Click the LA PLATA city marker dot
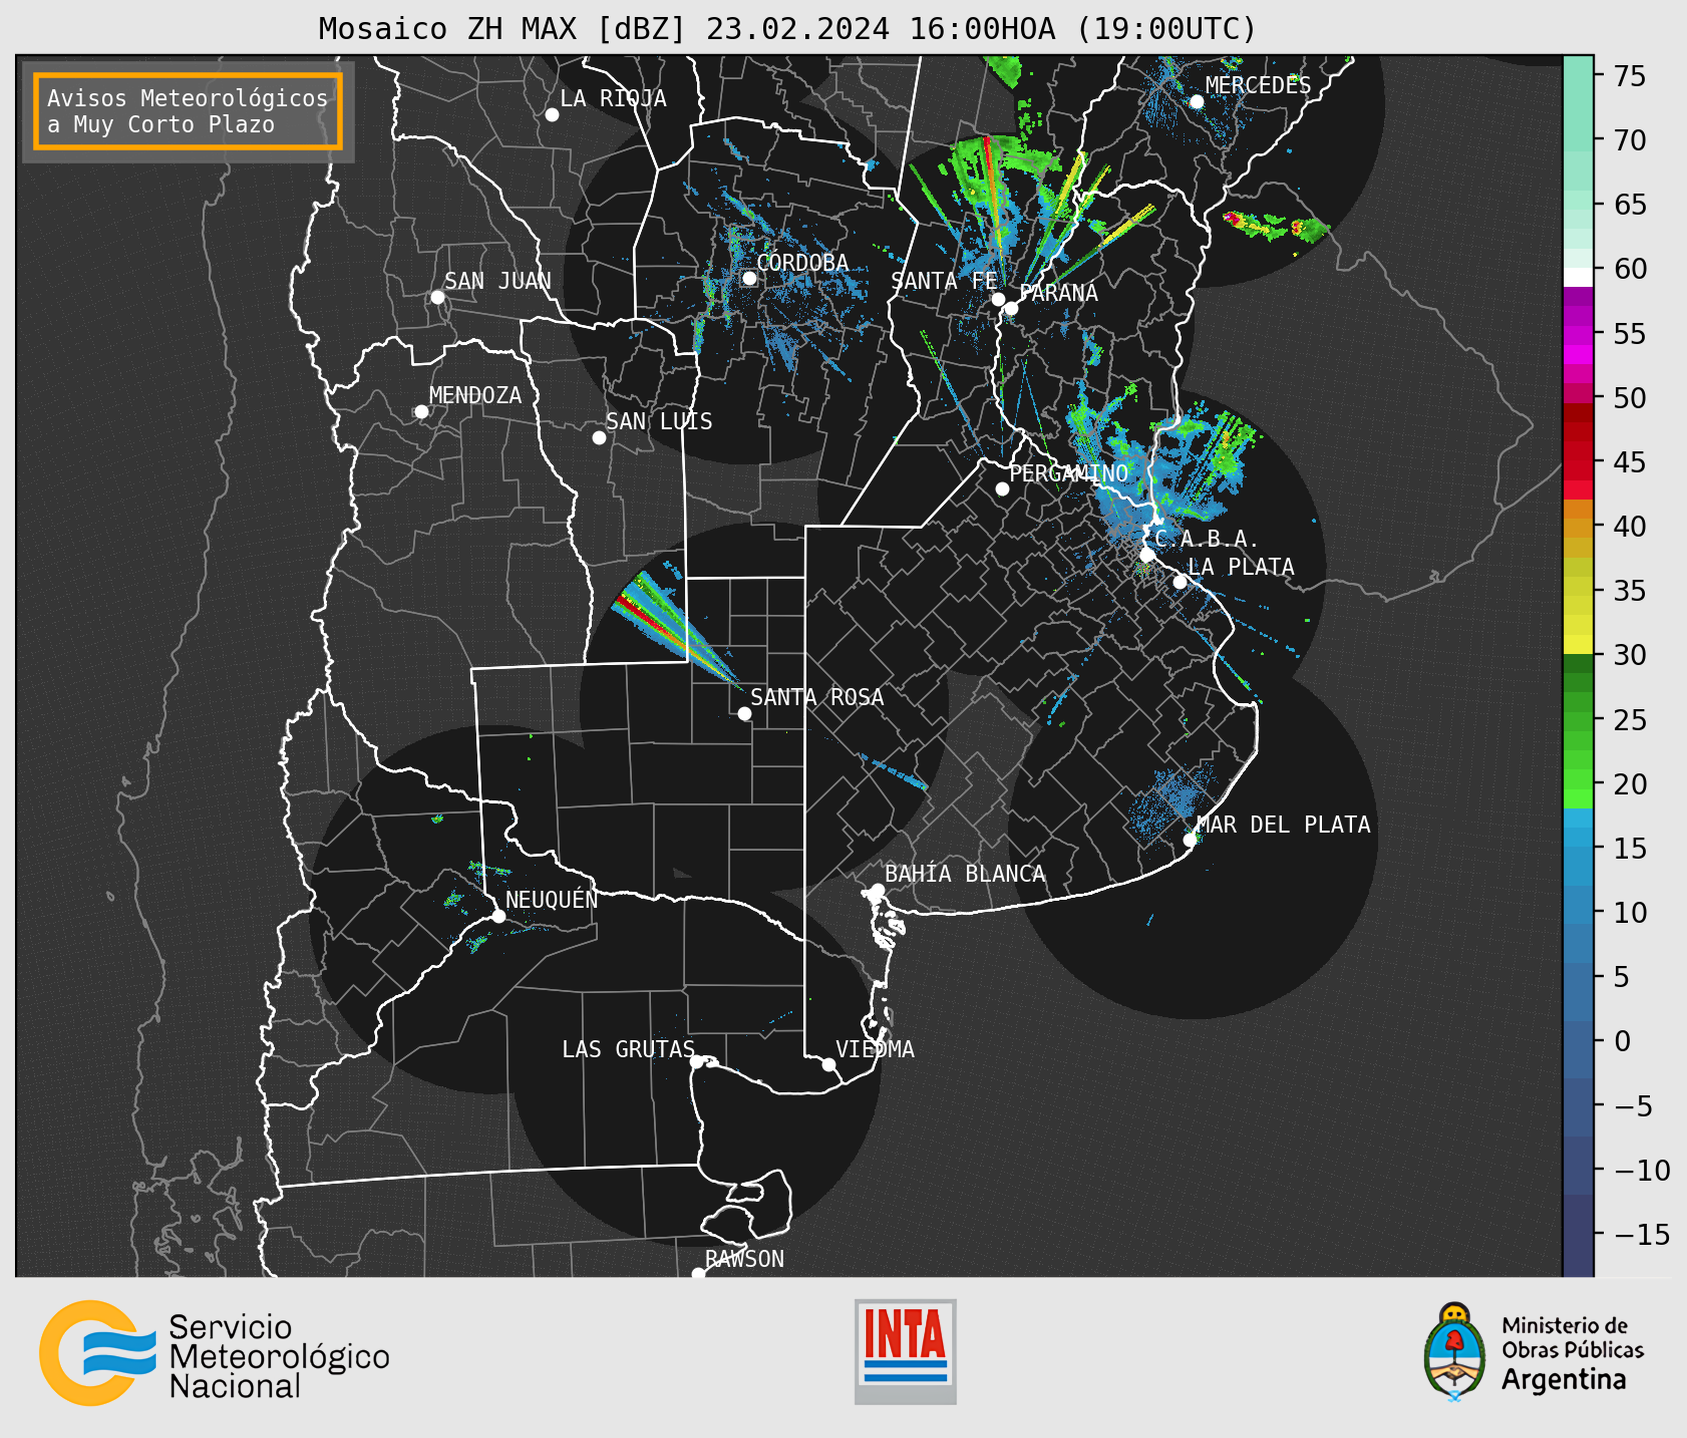 (x=1180, y=582)
